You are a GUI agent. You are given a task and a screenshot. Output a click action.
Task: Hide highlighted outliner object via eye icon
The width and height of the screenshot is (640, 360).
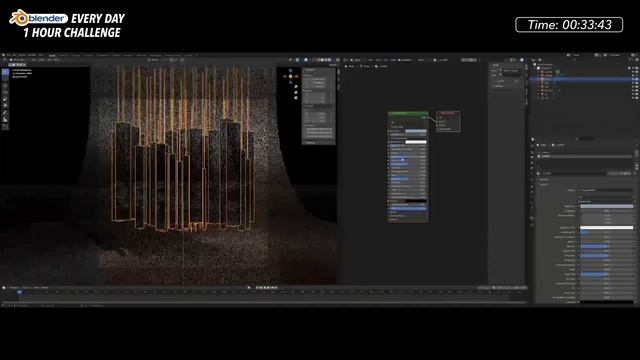click(x=633, y=79)
